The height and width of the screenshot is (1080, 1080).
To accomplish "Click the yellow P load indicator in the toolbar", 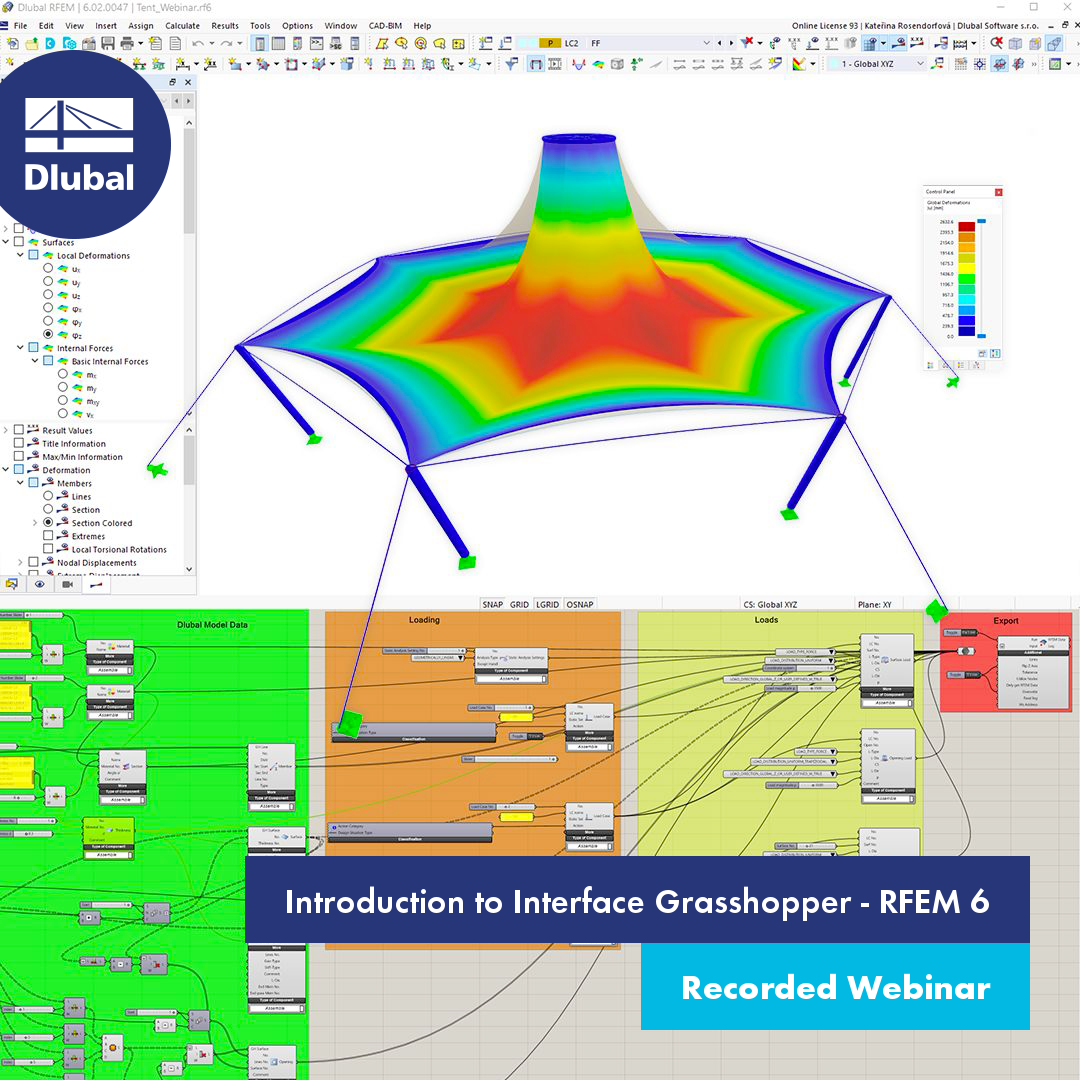I will click(x=550, y=43).
